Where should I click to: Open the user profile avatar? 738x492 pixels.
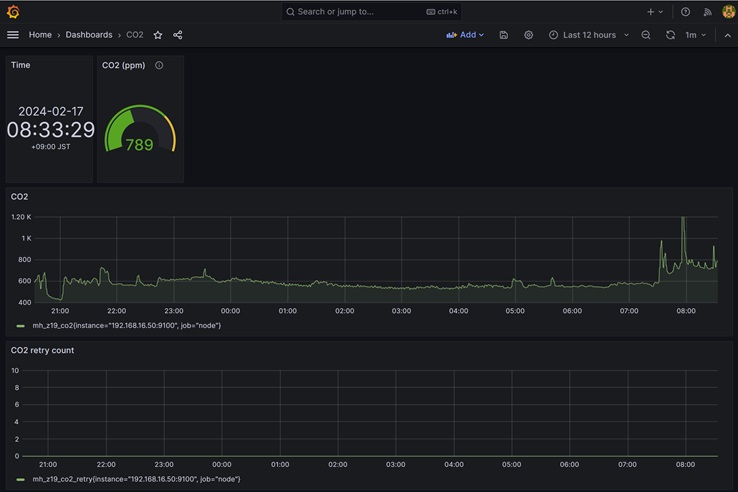click(728, 12)
